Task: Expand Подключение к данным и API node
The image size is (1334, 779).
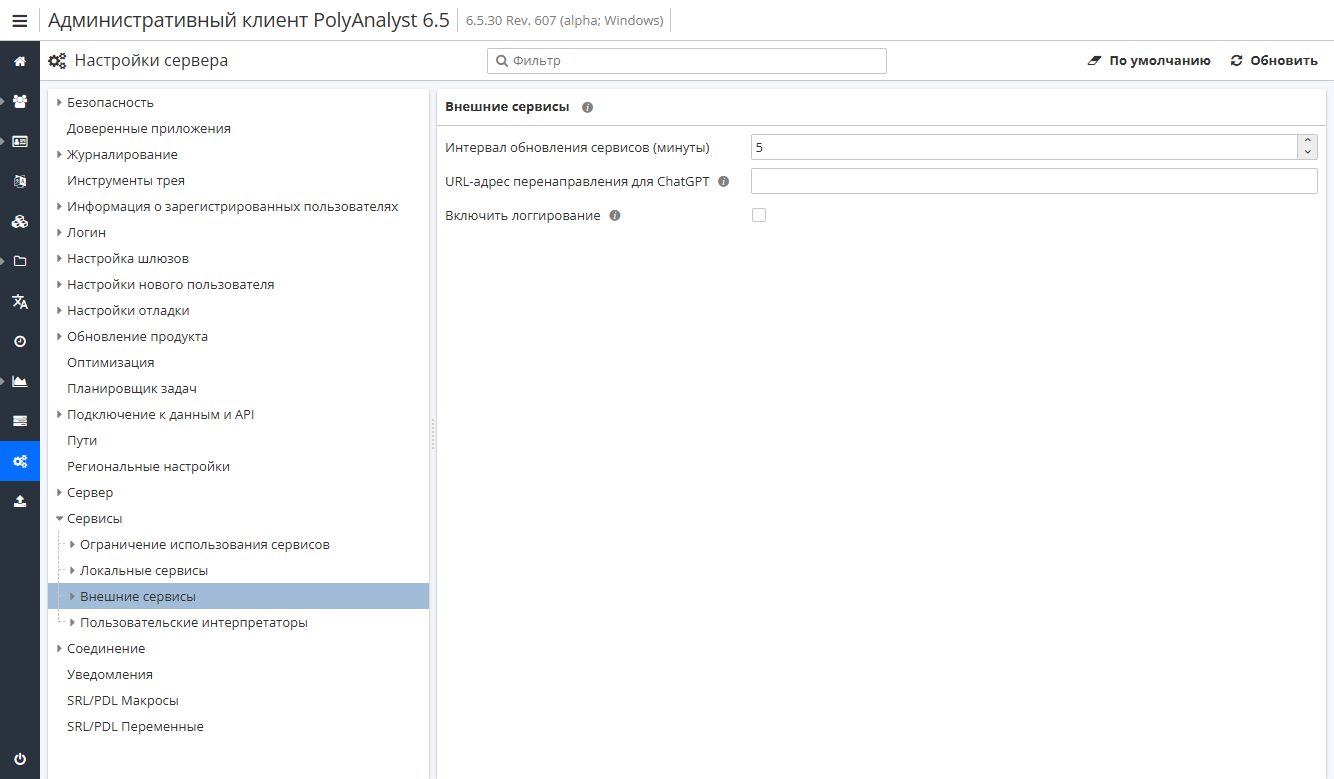Action: [x=60, y=415]
